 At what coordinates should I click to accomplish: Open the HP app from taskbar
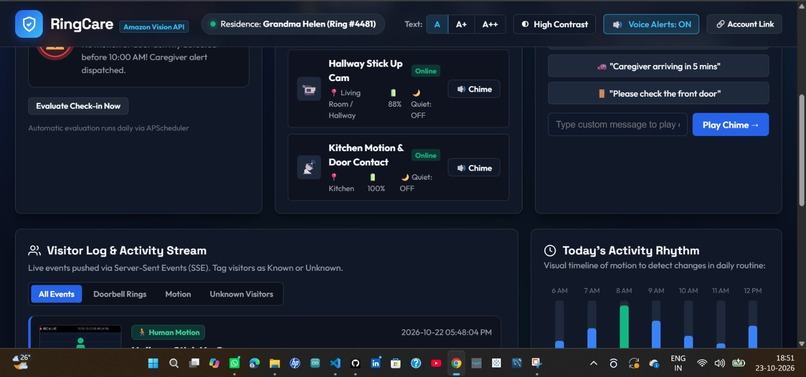click(x=295, y=363)
